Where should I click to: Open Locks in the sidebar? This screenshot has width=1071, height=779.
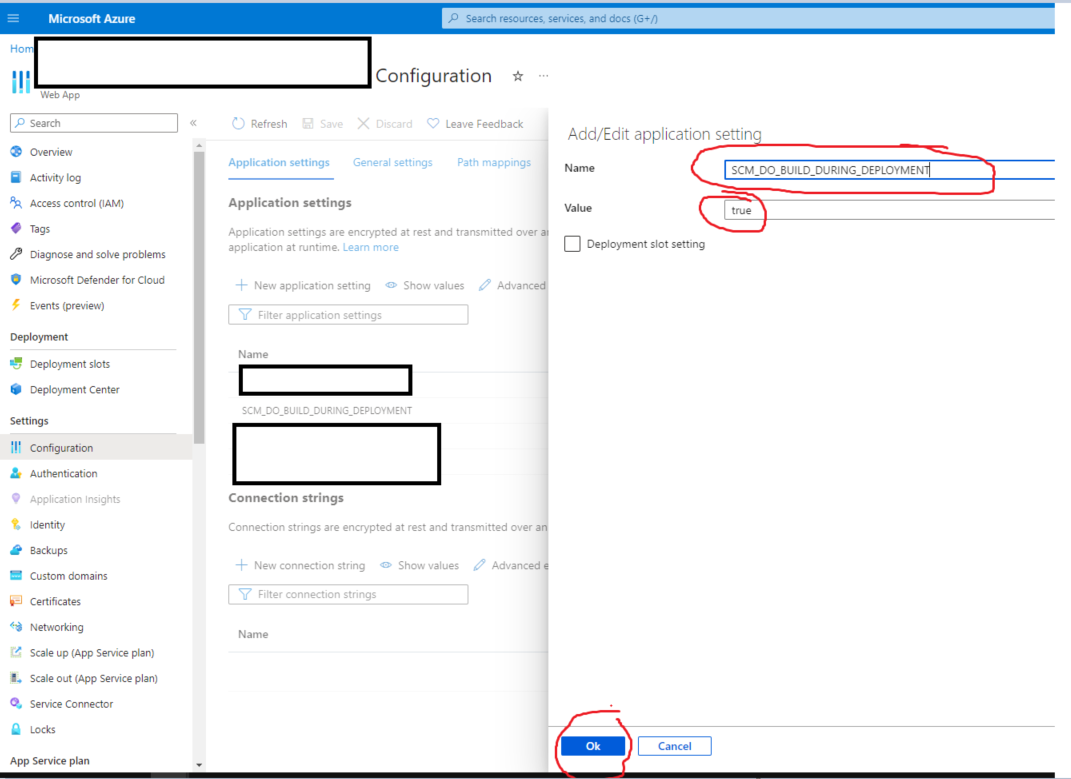(42, 730)
